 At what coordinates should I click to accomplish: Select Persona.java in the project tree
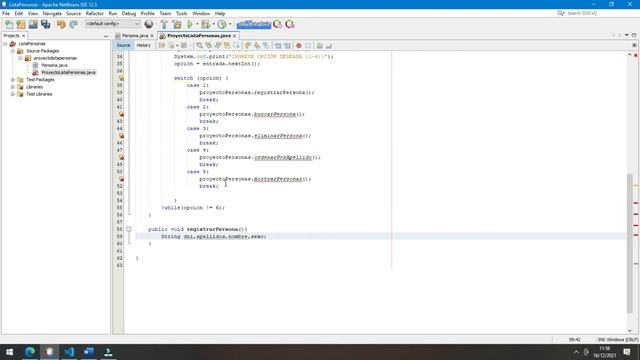tap(54, 65)
